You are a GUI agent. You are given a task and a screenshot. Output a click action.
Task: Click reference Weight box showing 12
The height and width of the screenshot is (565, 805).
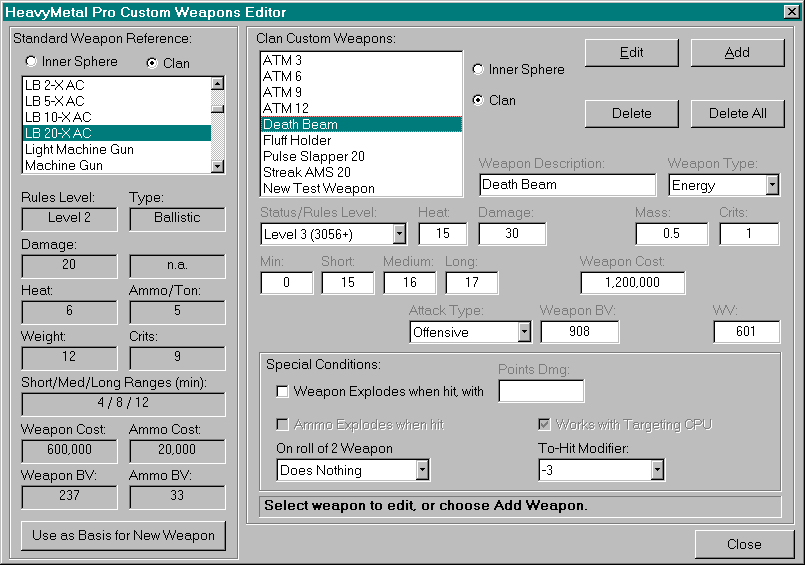pyautogui.click(x=69, y=357)
